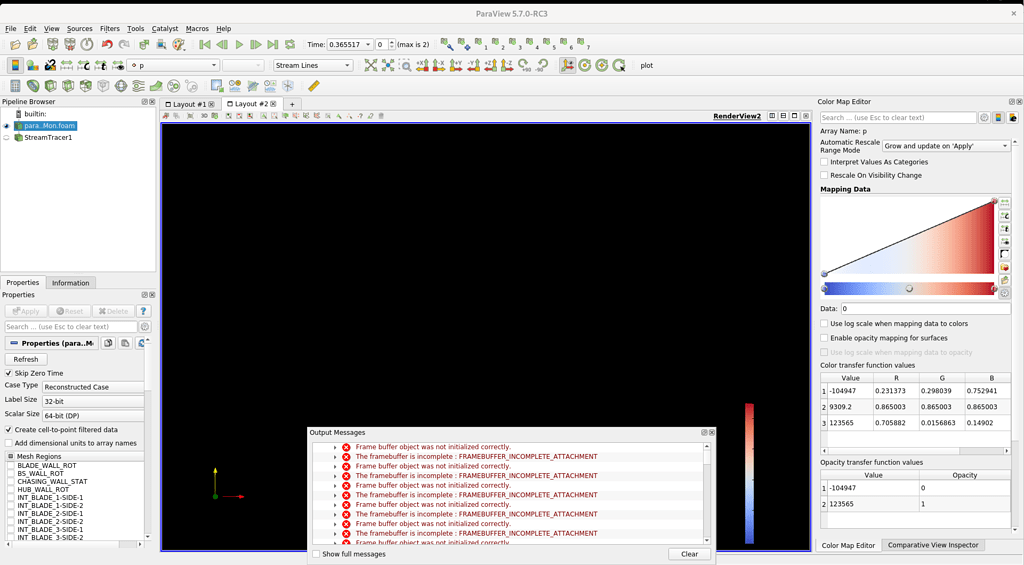Switch to the Information tab
Viewport: 1024px width, 565px height.
pos(71,283)
